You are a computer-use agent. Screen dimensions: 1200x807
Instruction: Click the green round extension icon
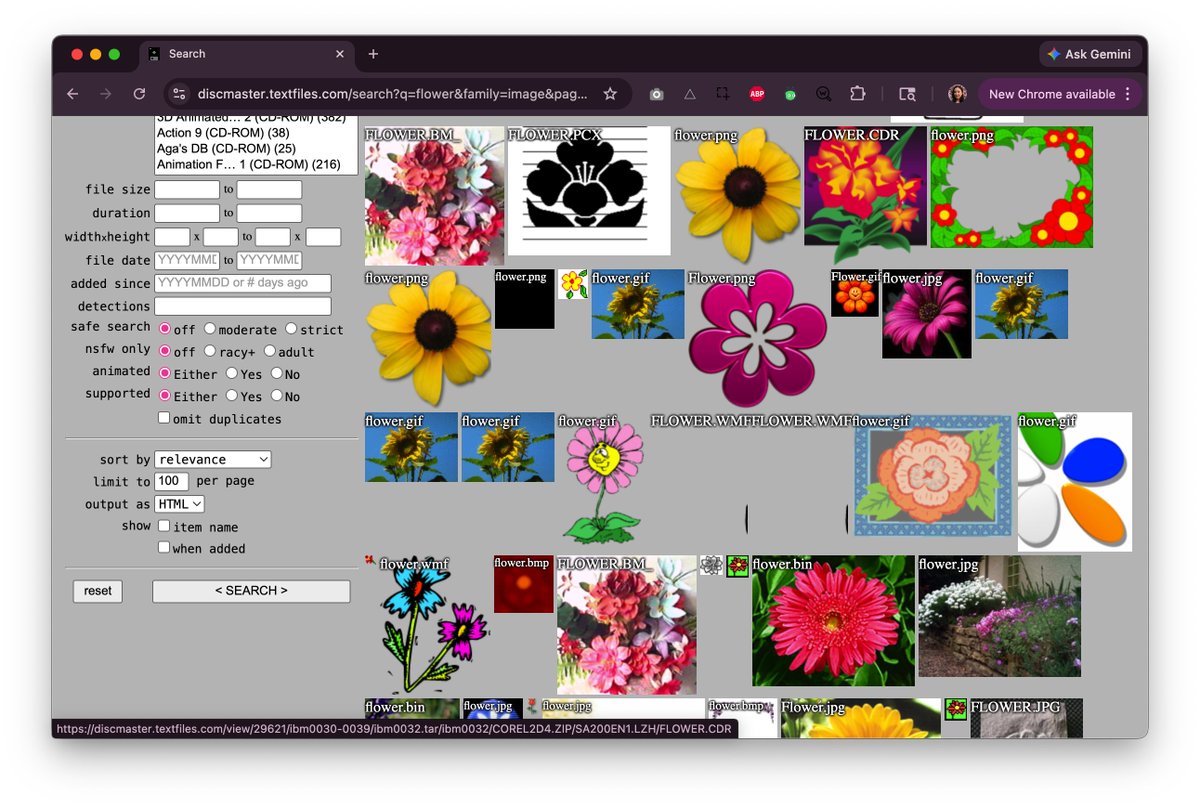790,95
